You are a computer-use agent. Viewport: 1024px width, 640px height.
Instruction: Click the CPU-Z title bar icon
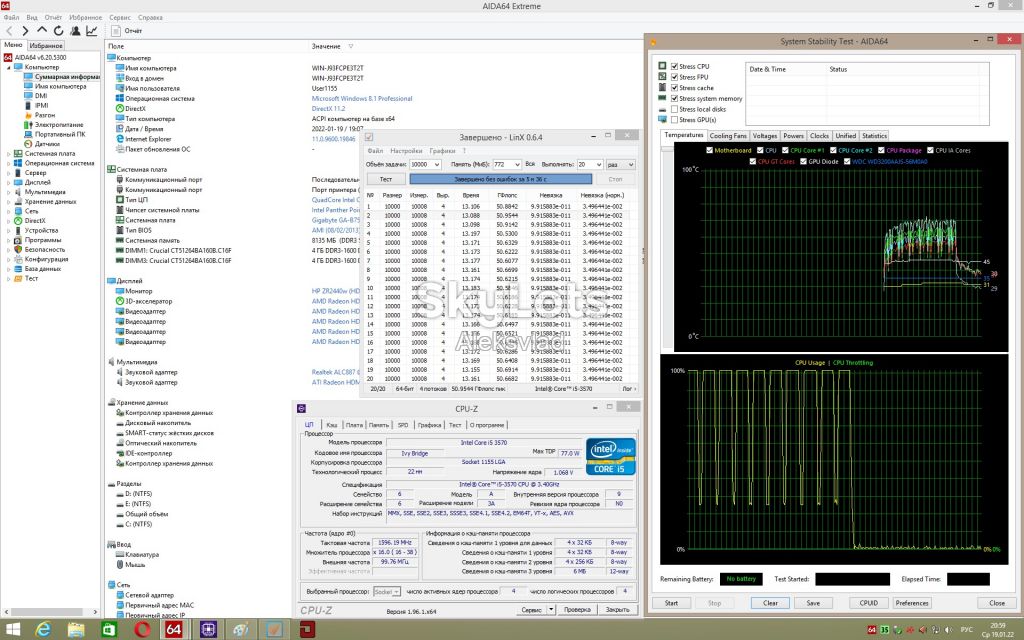click(x=301, y=409)
